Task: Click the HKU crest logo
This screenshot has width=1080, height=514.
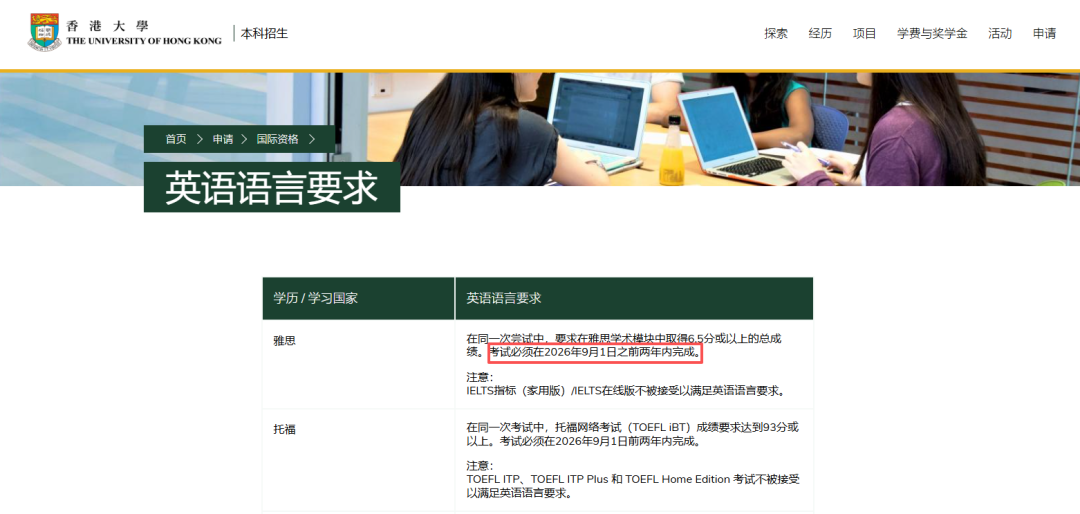Action: [44, 32]
